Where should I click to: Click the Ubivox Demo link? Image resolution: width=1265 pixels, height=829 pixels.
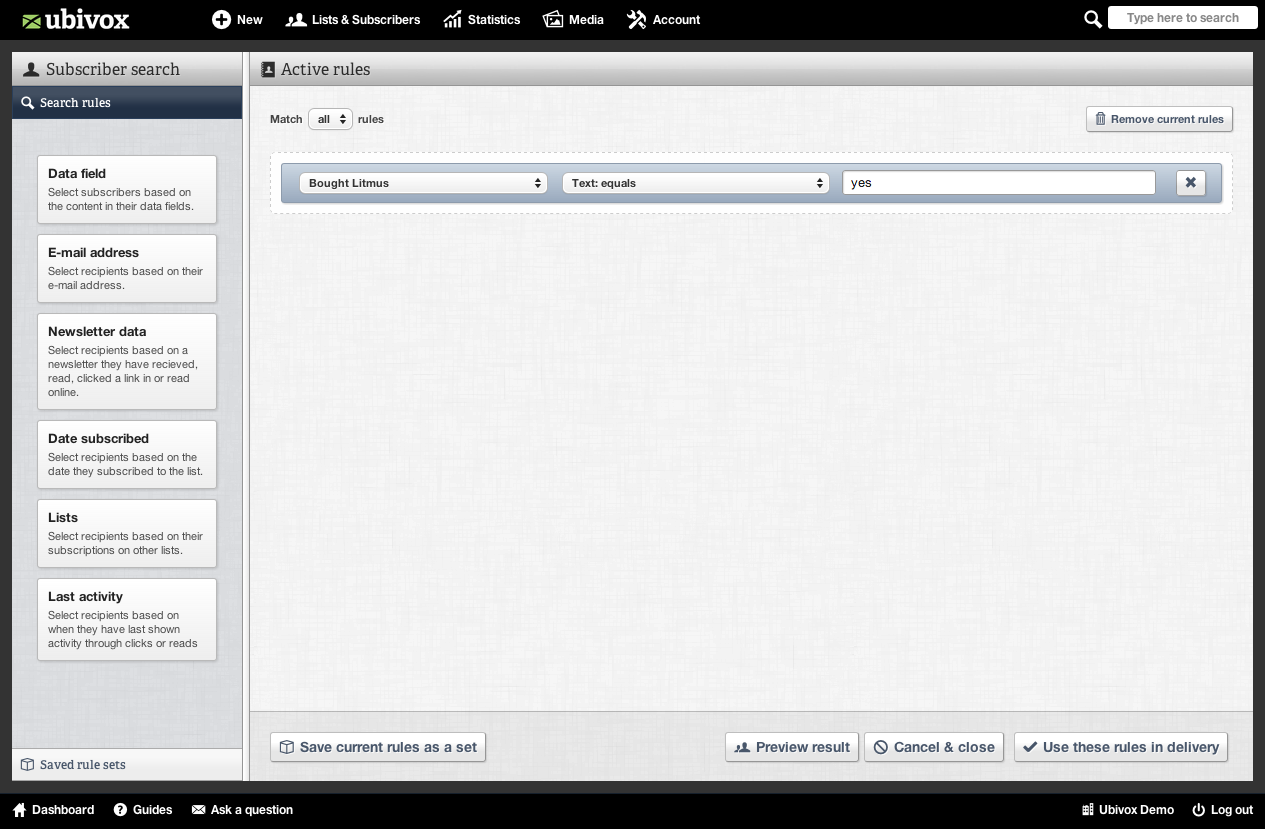1128,810
